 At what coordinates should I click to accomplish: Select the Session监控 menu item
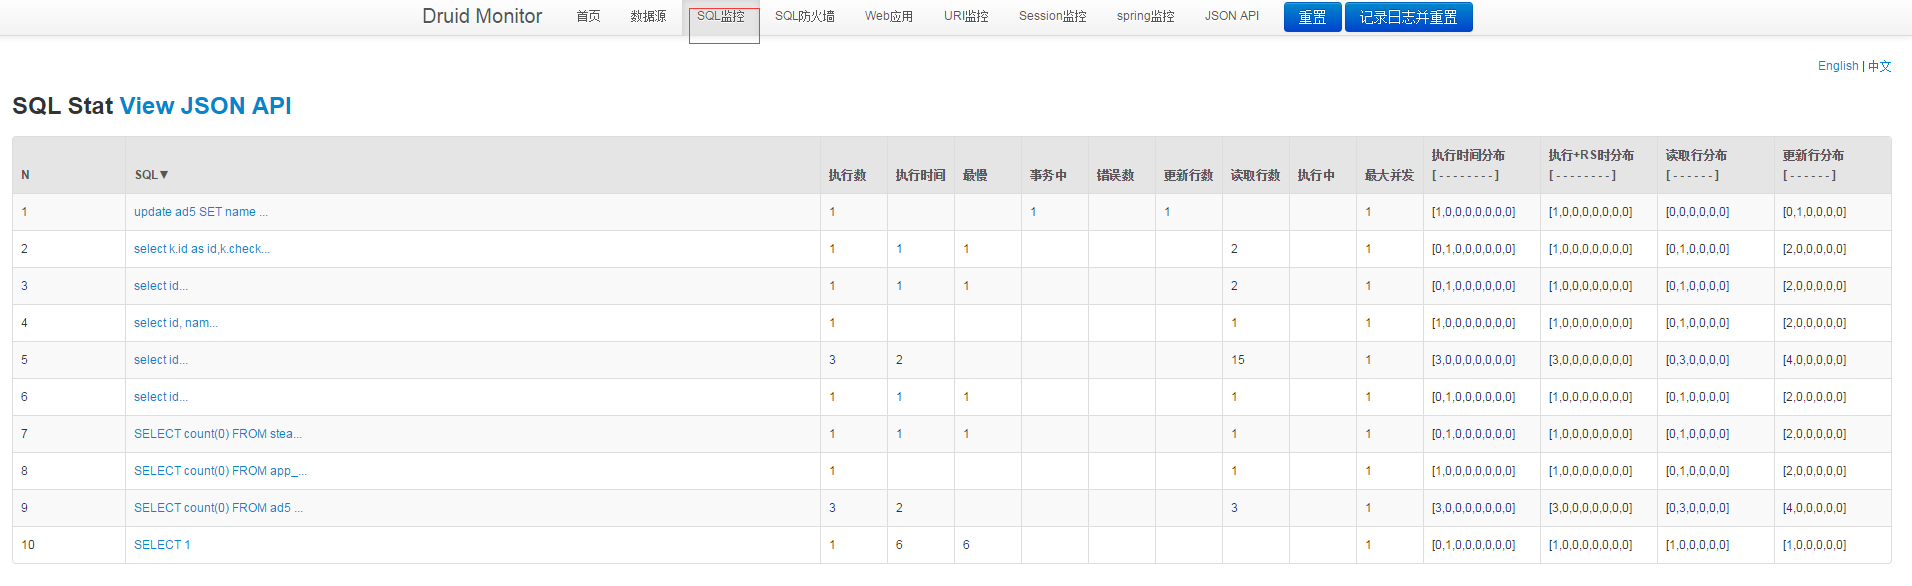tap(1052, 17)
